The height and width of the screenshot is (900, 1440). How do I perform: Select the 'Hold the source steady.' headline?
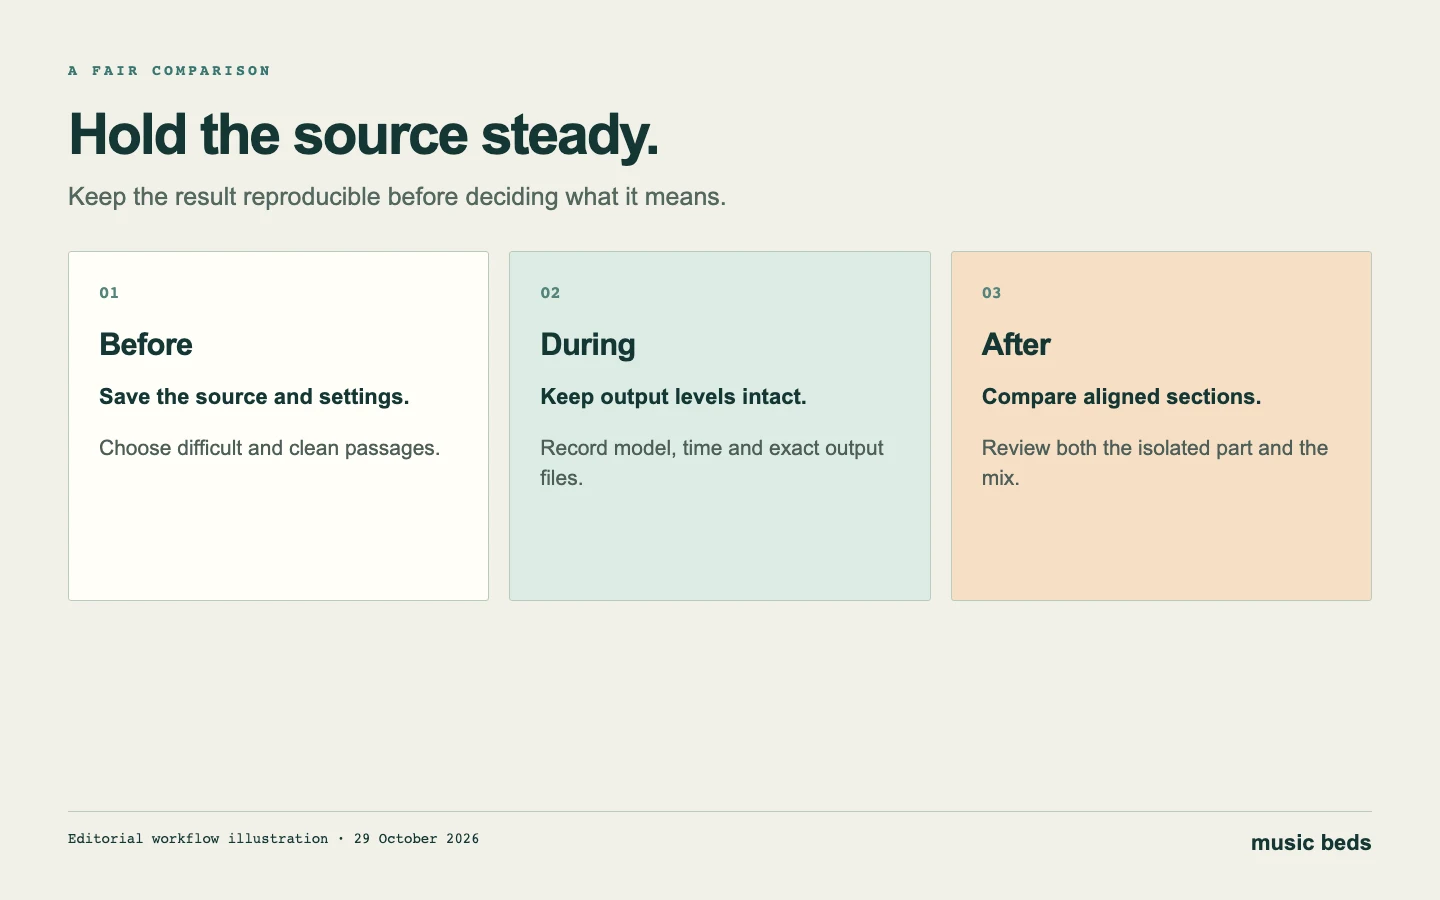coord(364,135)
